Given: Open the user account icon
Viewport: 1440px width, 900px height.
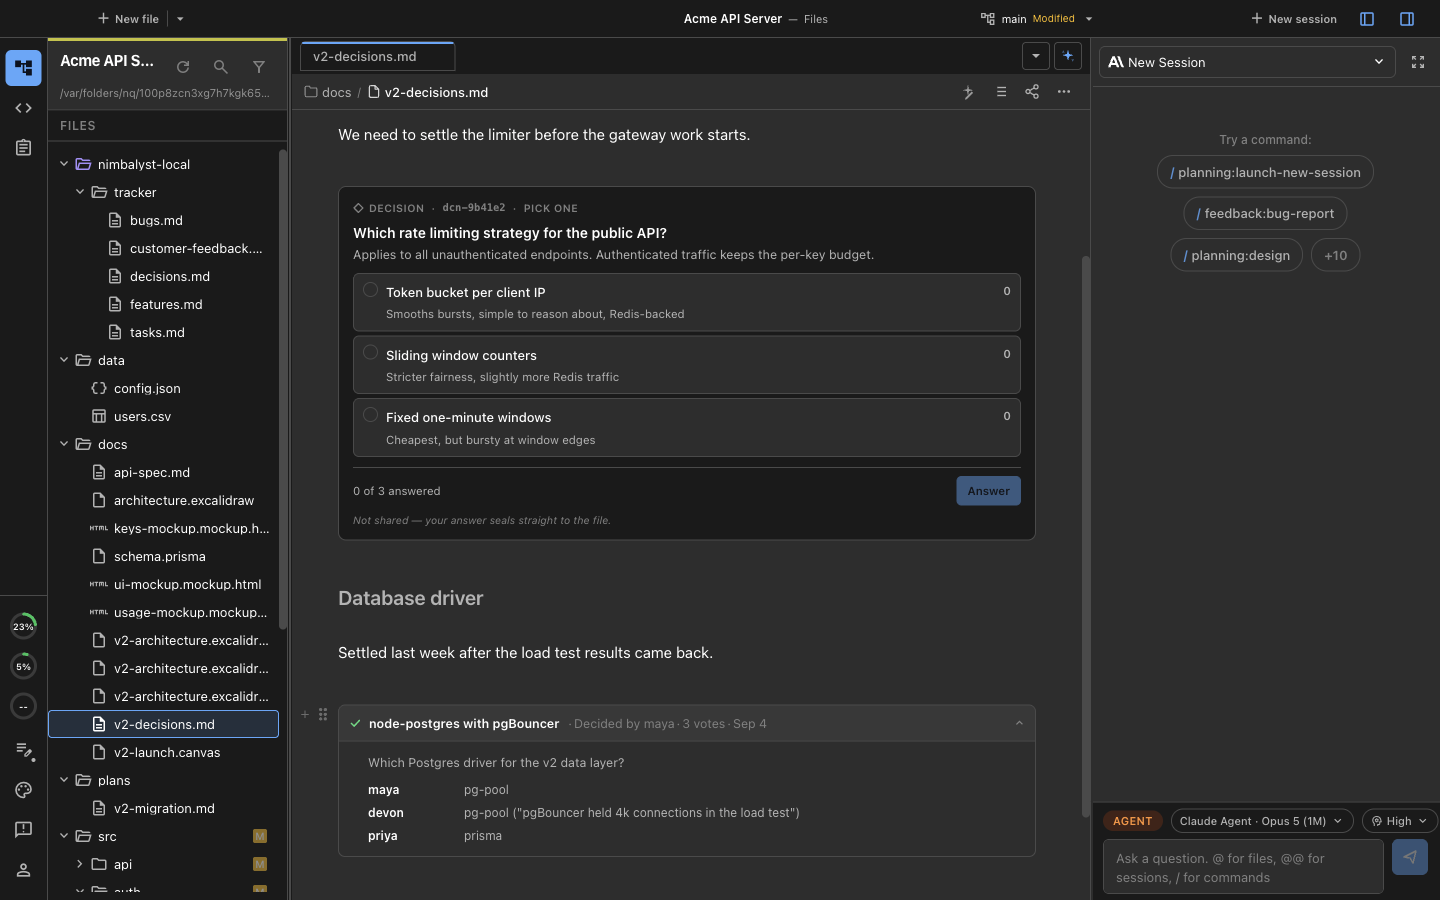Looking at the screenshot, I should point(23,870).
